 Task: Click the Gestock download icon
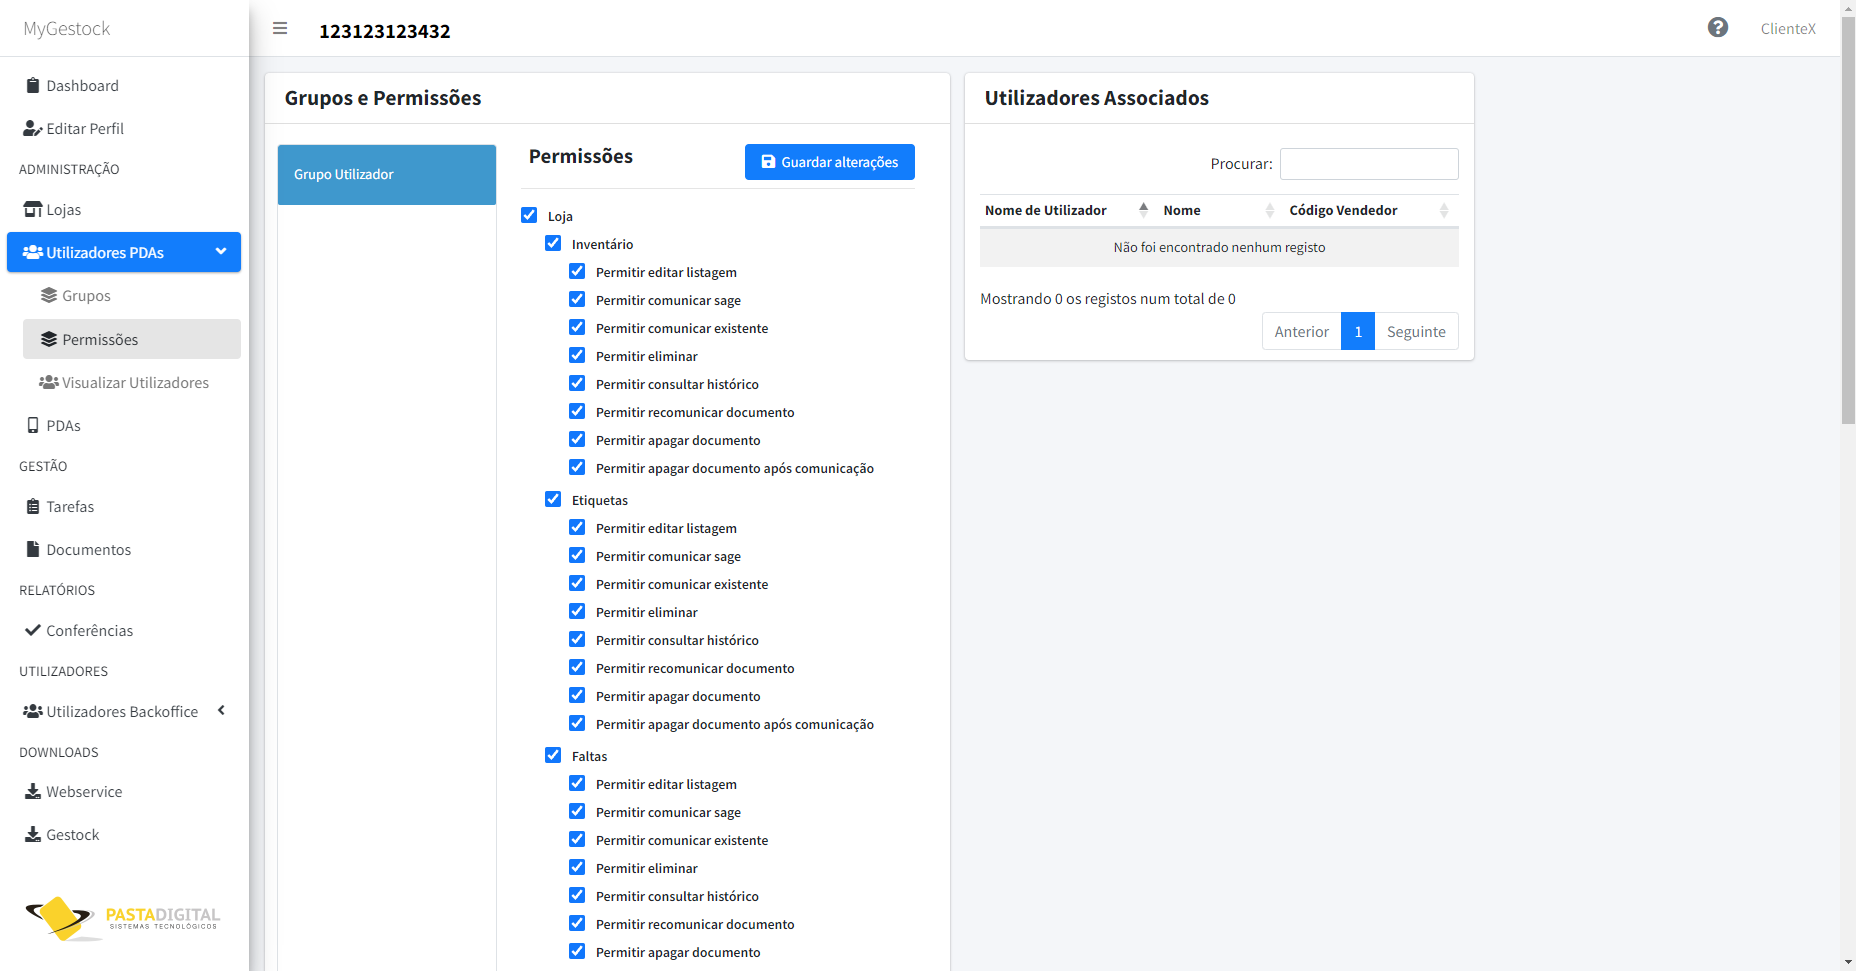33,835
